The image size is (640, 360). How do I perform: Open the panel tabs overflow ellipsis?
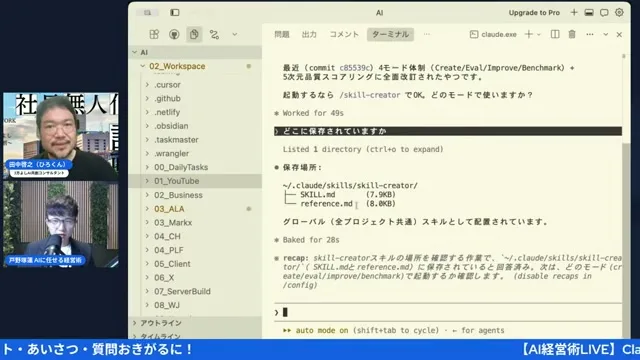coord(427,34)
